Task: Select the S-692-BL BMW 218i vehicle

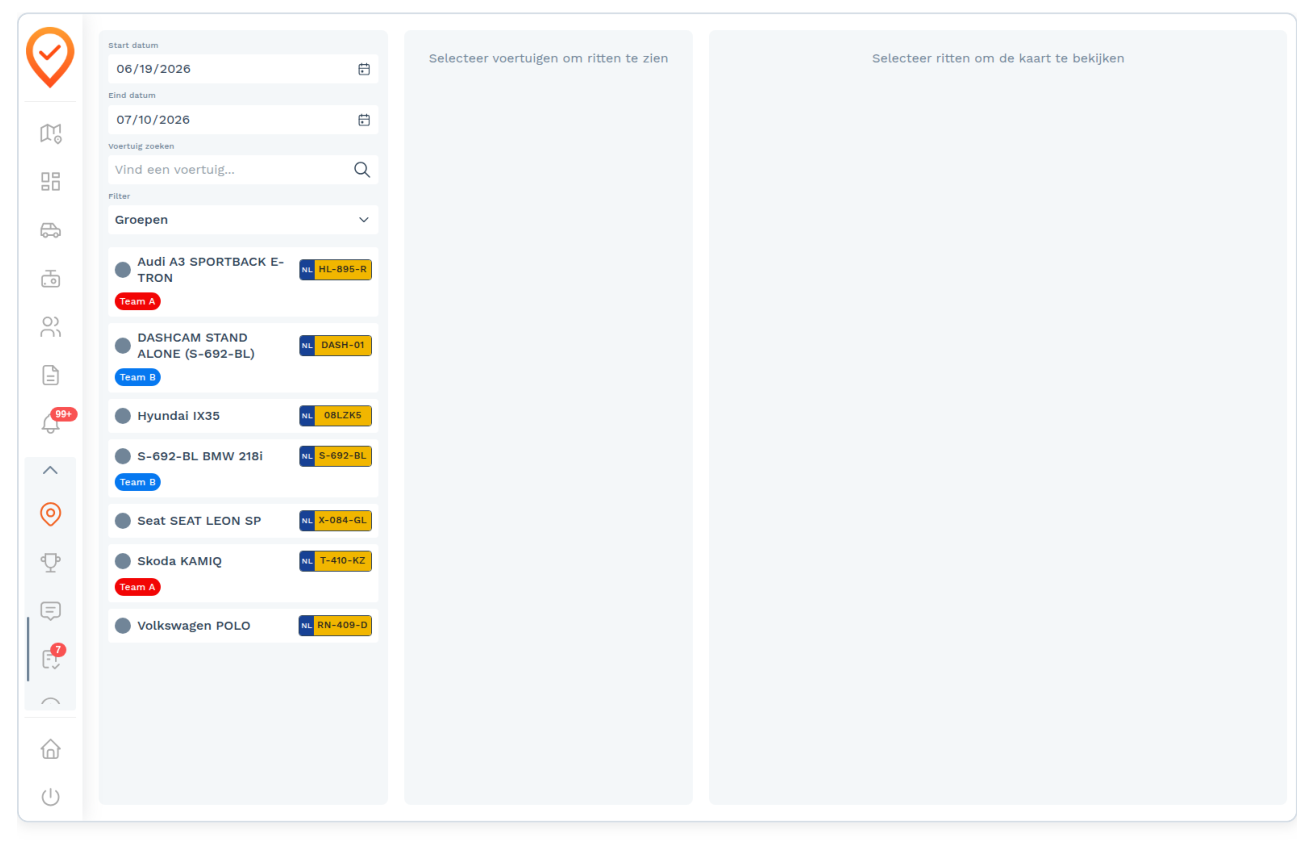Action: (x=243, y=468)
